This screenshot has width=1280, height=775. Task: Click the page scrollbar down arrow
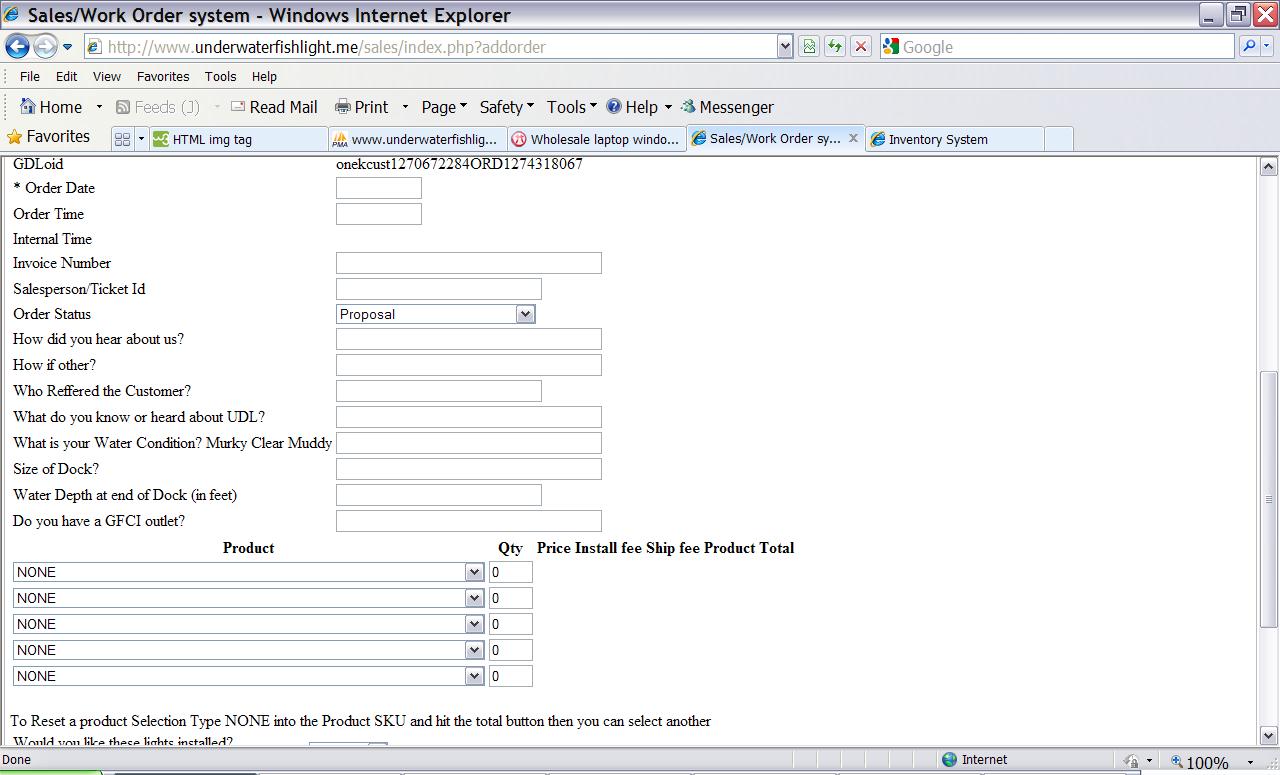1269,735
